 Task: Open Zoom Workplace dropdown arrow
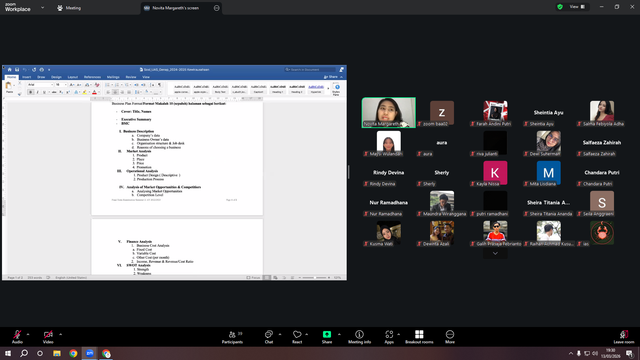point(42,7)
